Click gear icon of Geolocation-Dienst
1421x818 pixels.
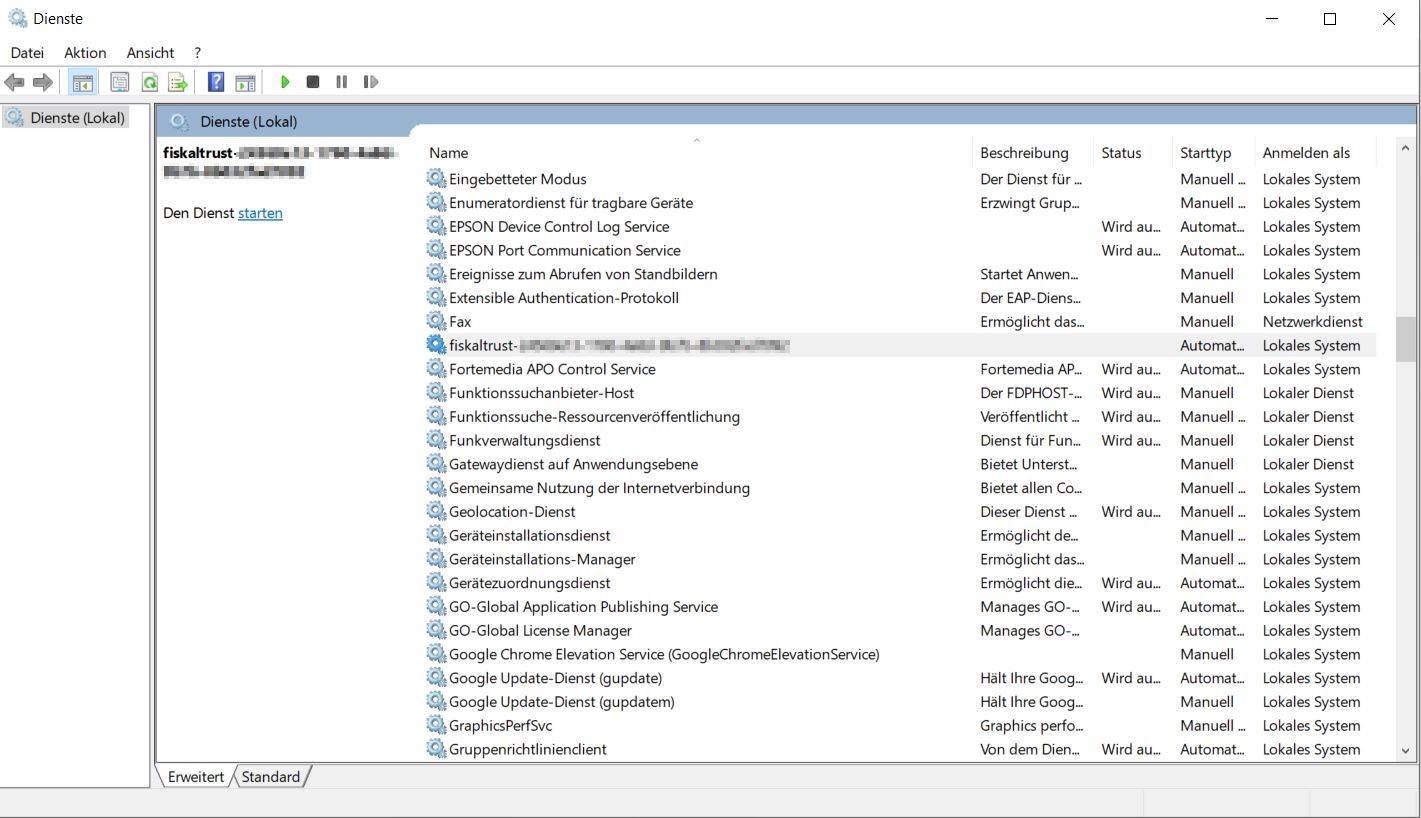coord(436,511)
